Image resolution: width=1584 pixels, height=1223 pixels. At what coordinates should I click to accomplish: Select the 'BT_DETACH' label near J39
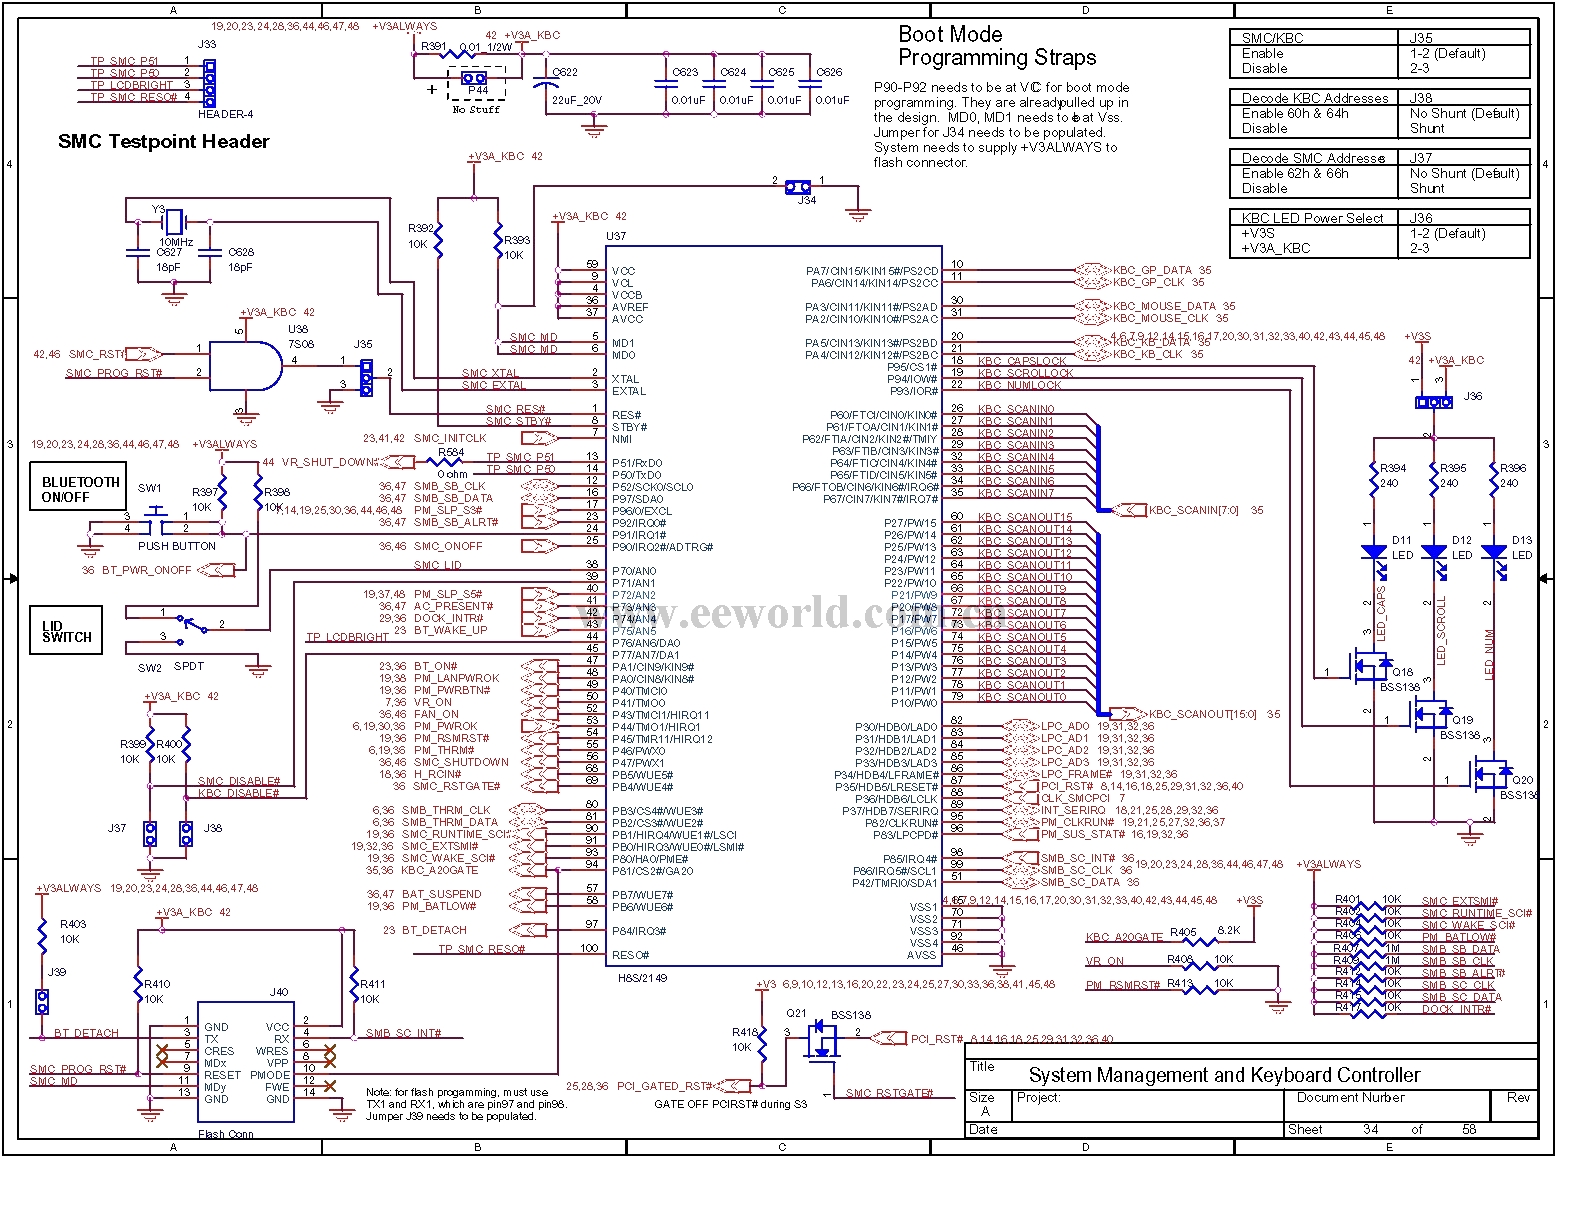click(x=86, y=1033)
